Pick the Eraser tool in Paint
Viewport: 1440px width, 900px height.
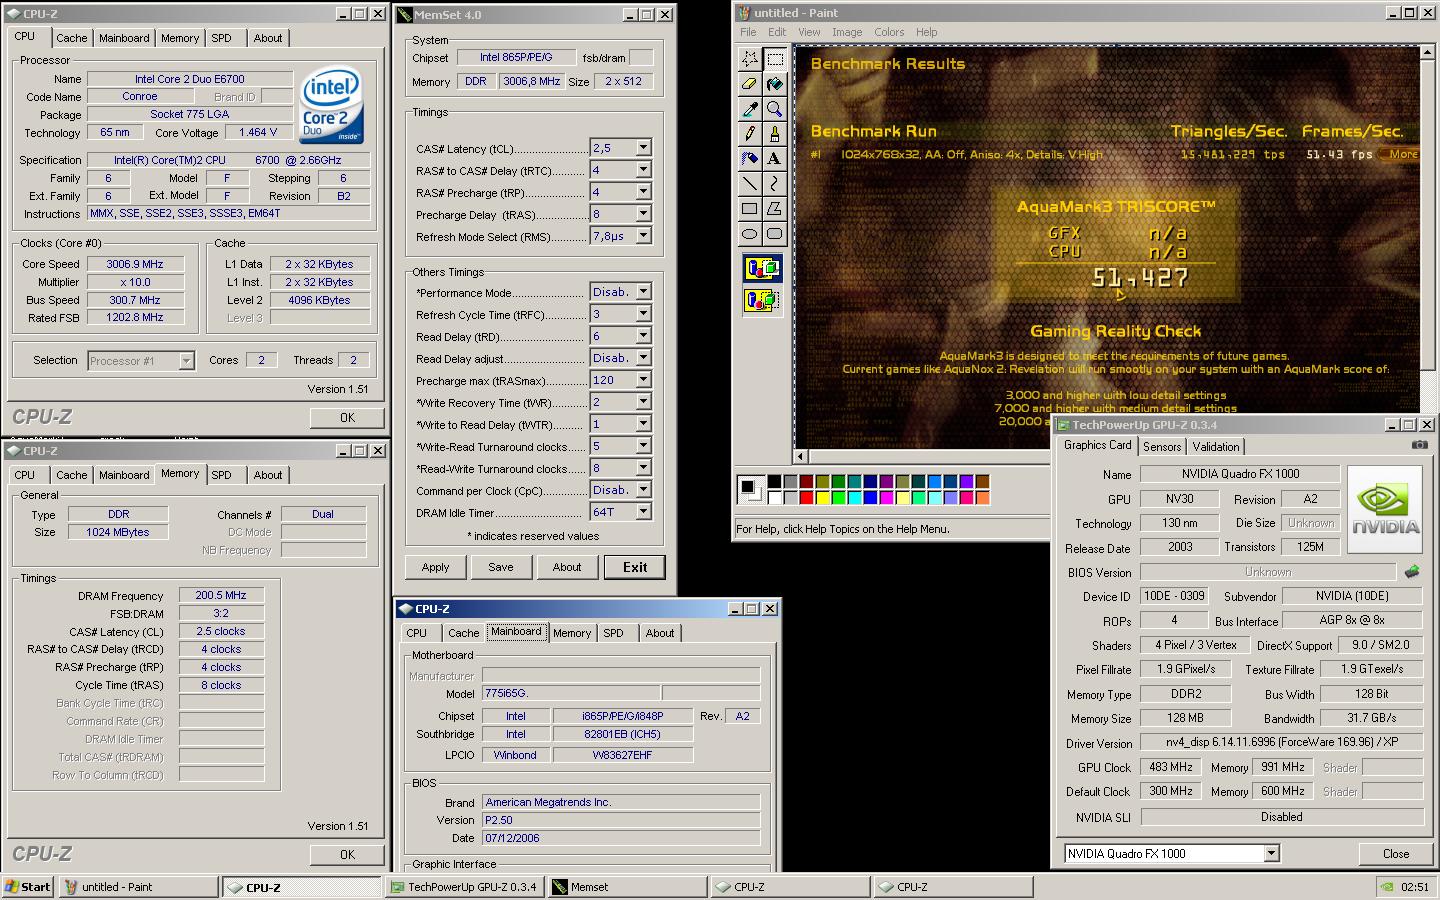[x=750, y=84]
